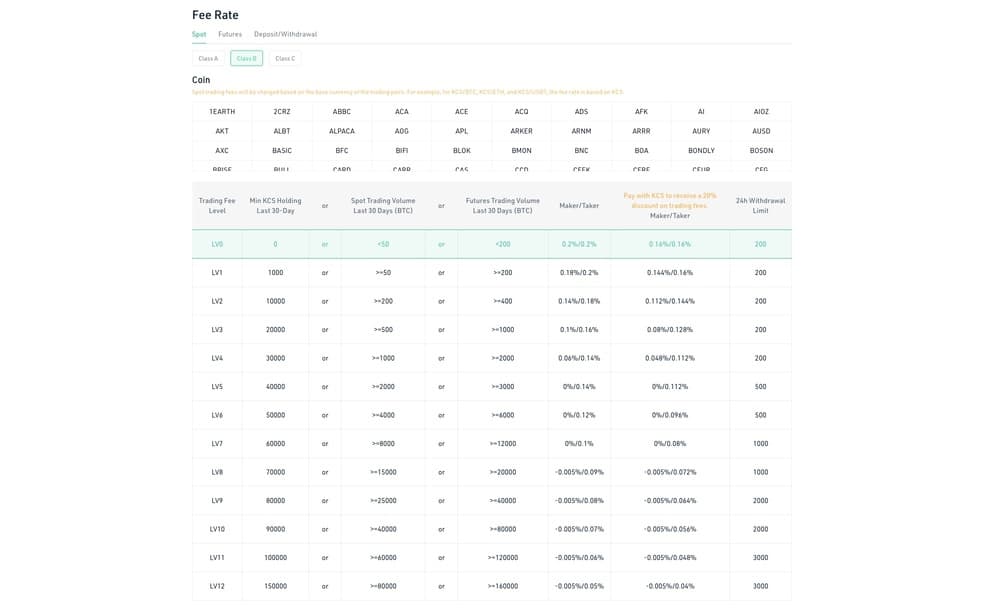This screenshot has width=1000, height=610.
Task: Click the LV6 level cell
Action: click(x=217, y=415)
